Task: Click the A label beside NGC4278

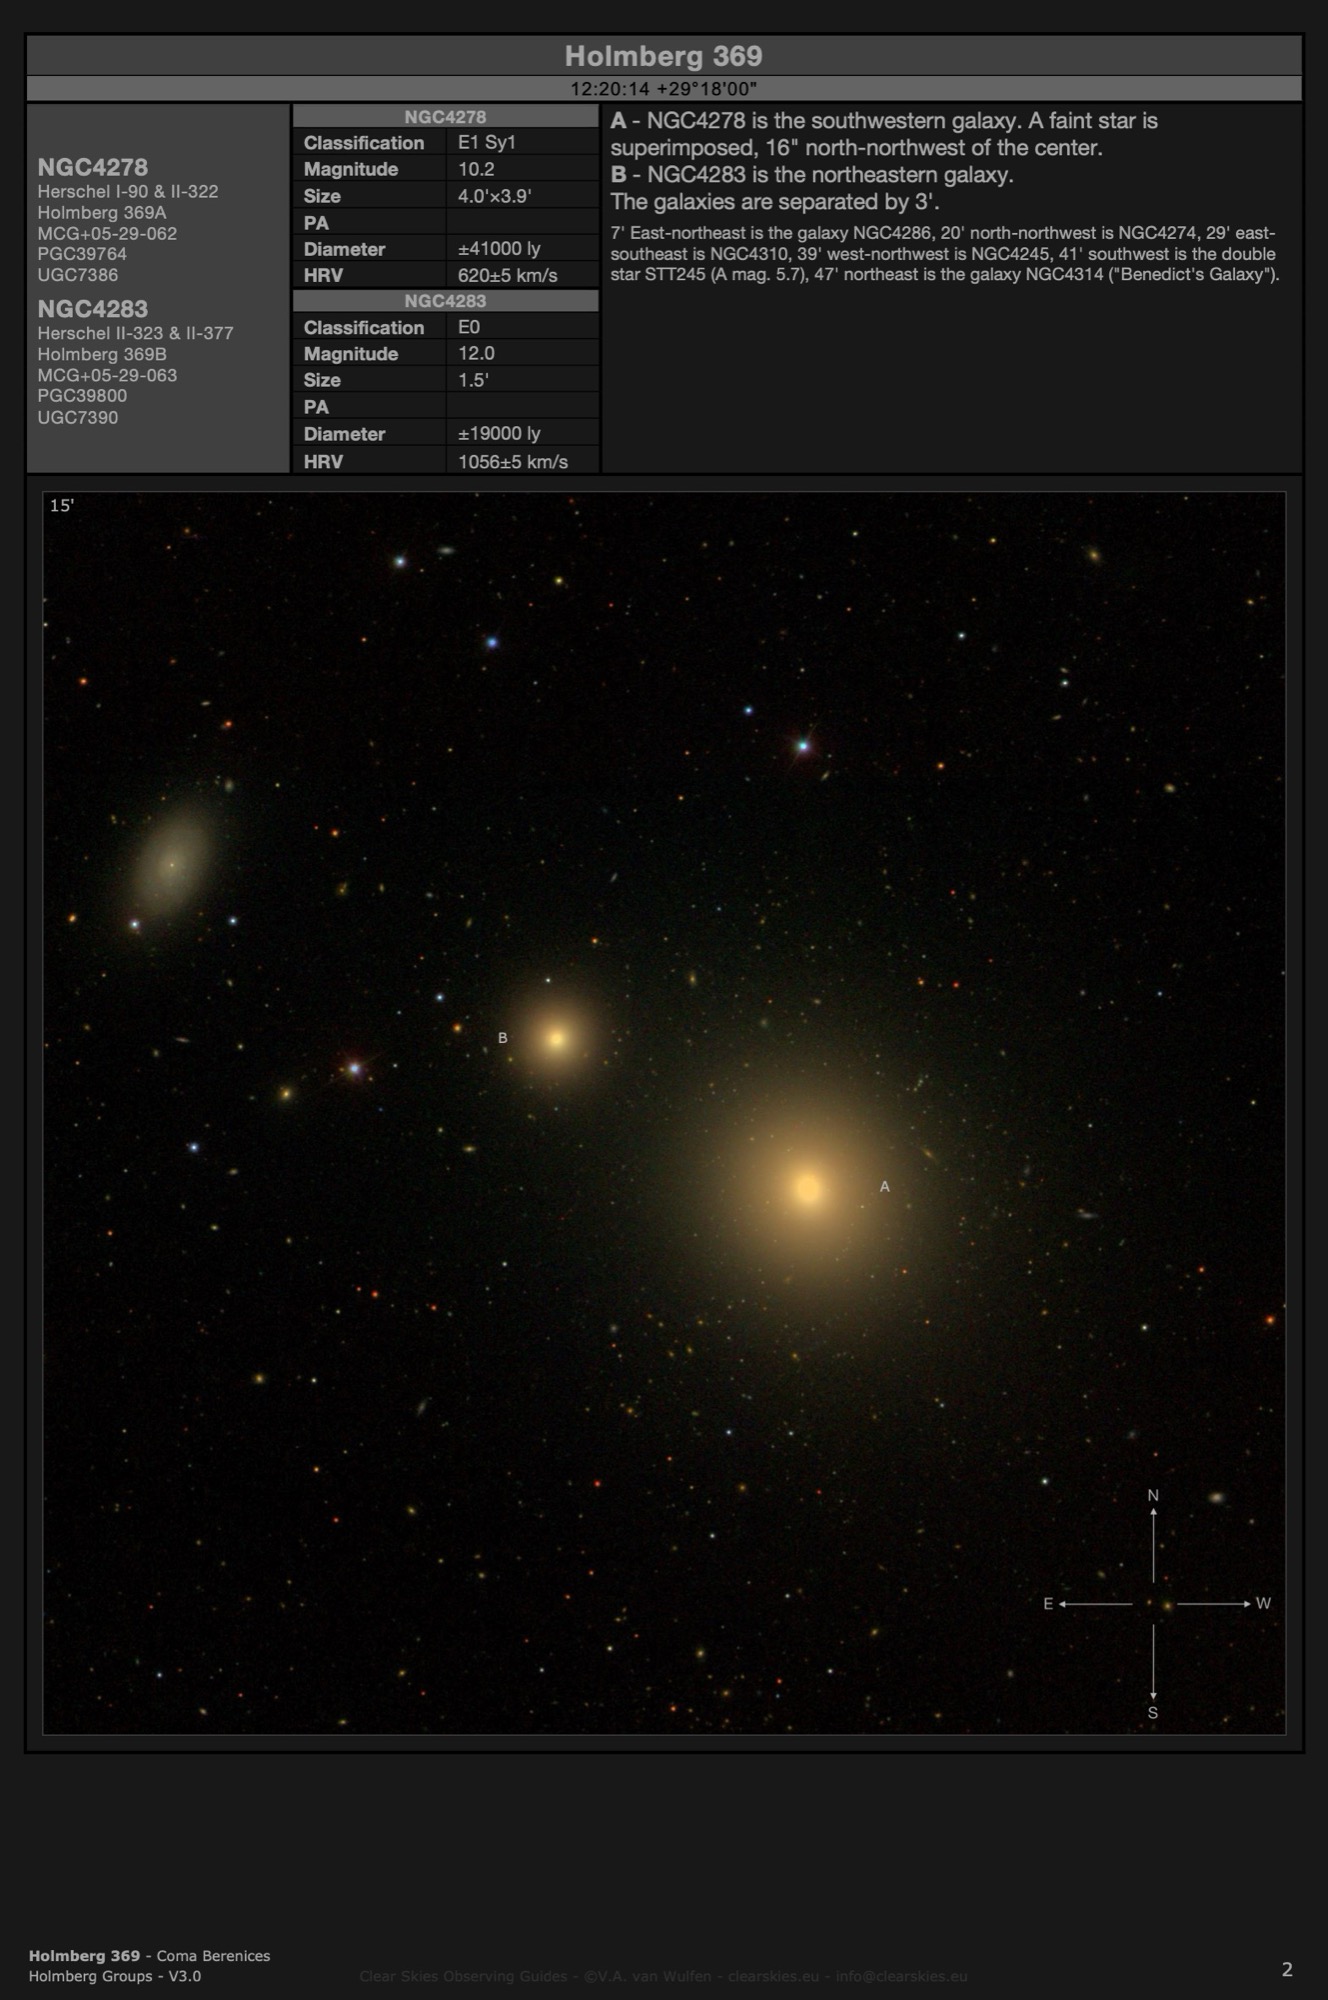Action: click(884, 1186)
